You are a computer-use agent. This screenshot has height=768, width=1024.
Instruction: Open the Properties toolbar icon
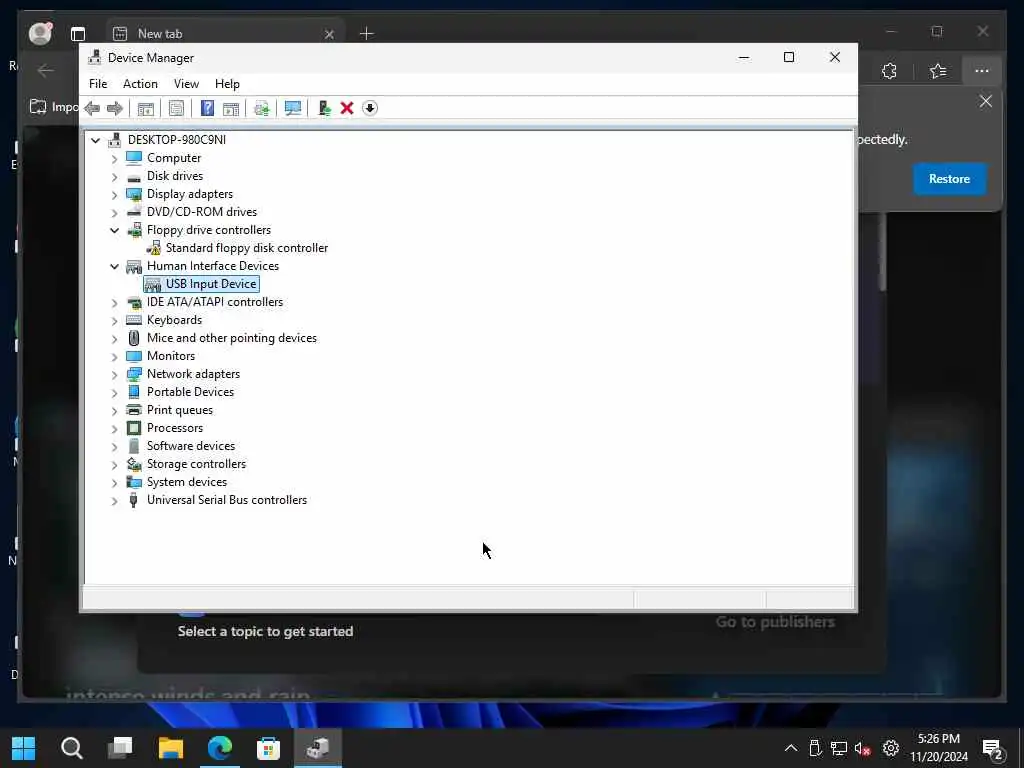click(176, 108)
